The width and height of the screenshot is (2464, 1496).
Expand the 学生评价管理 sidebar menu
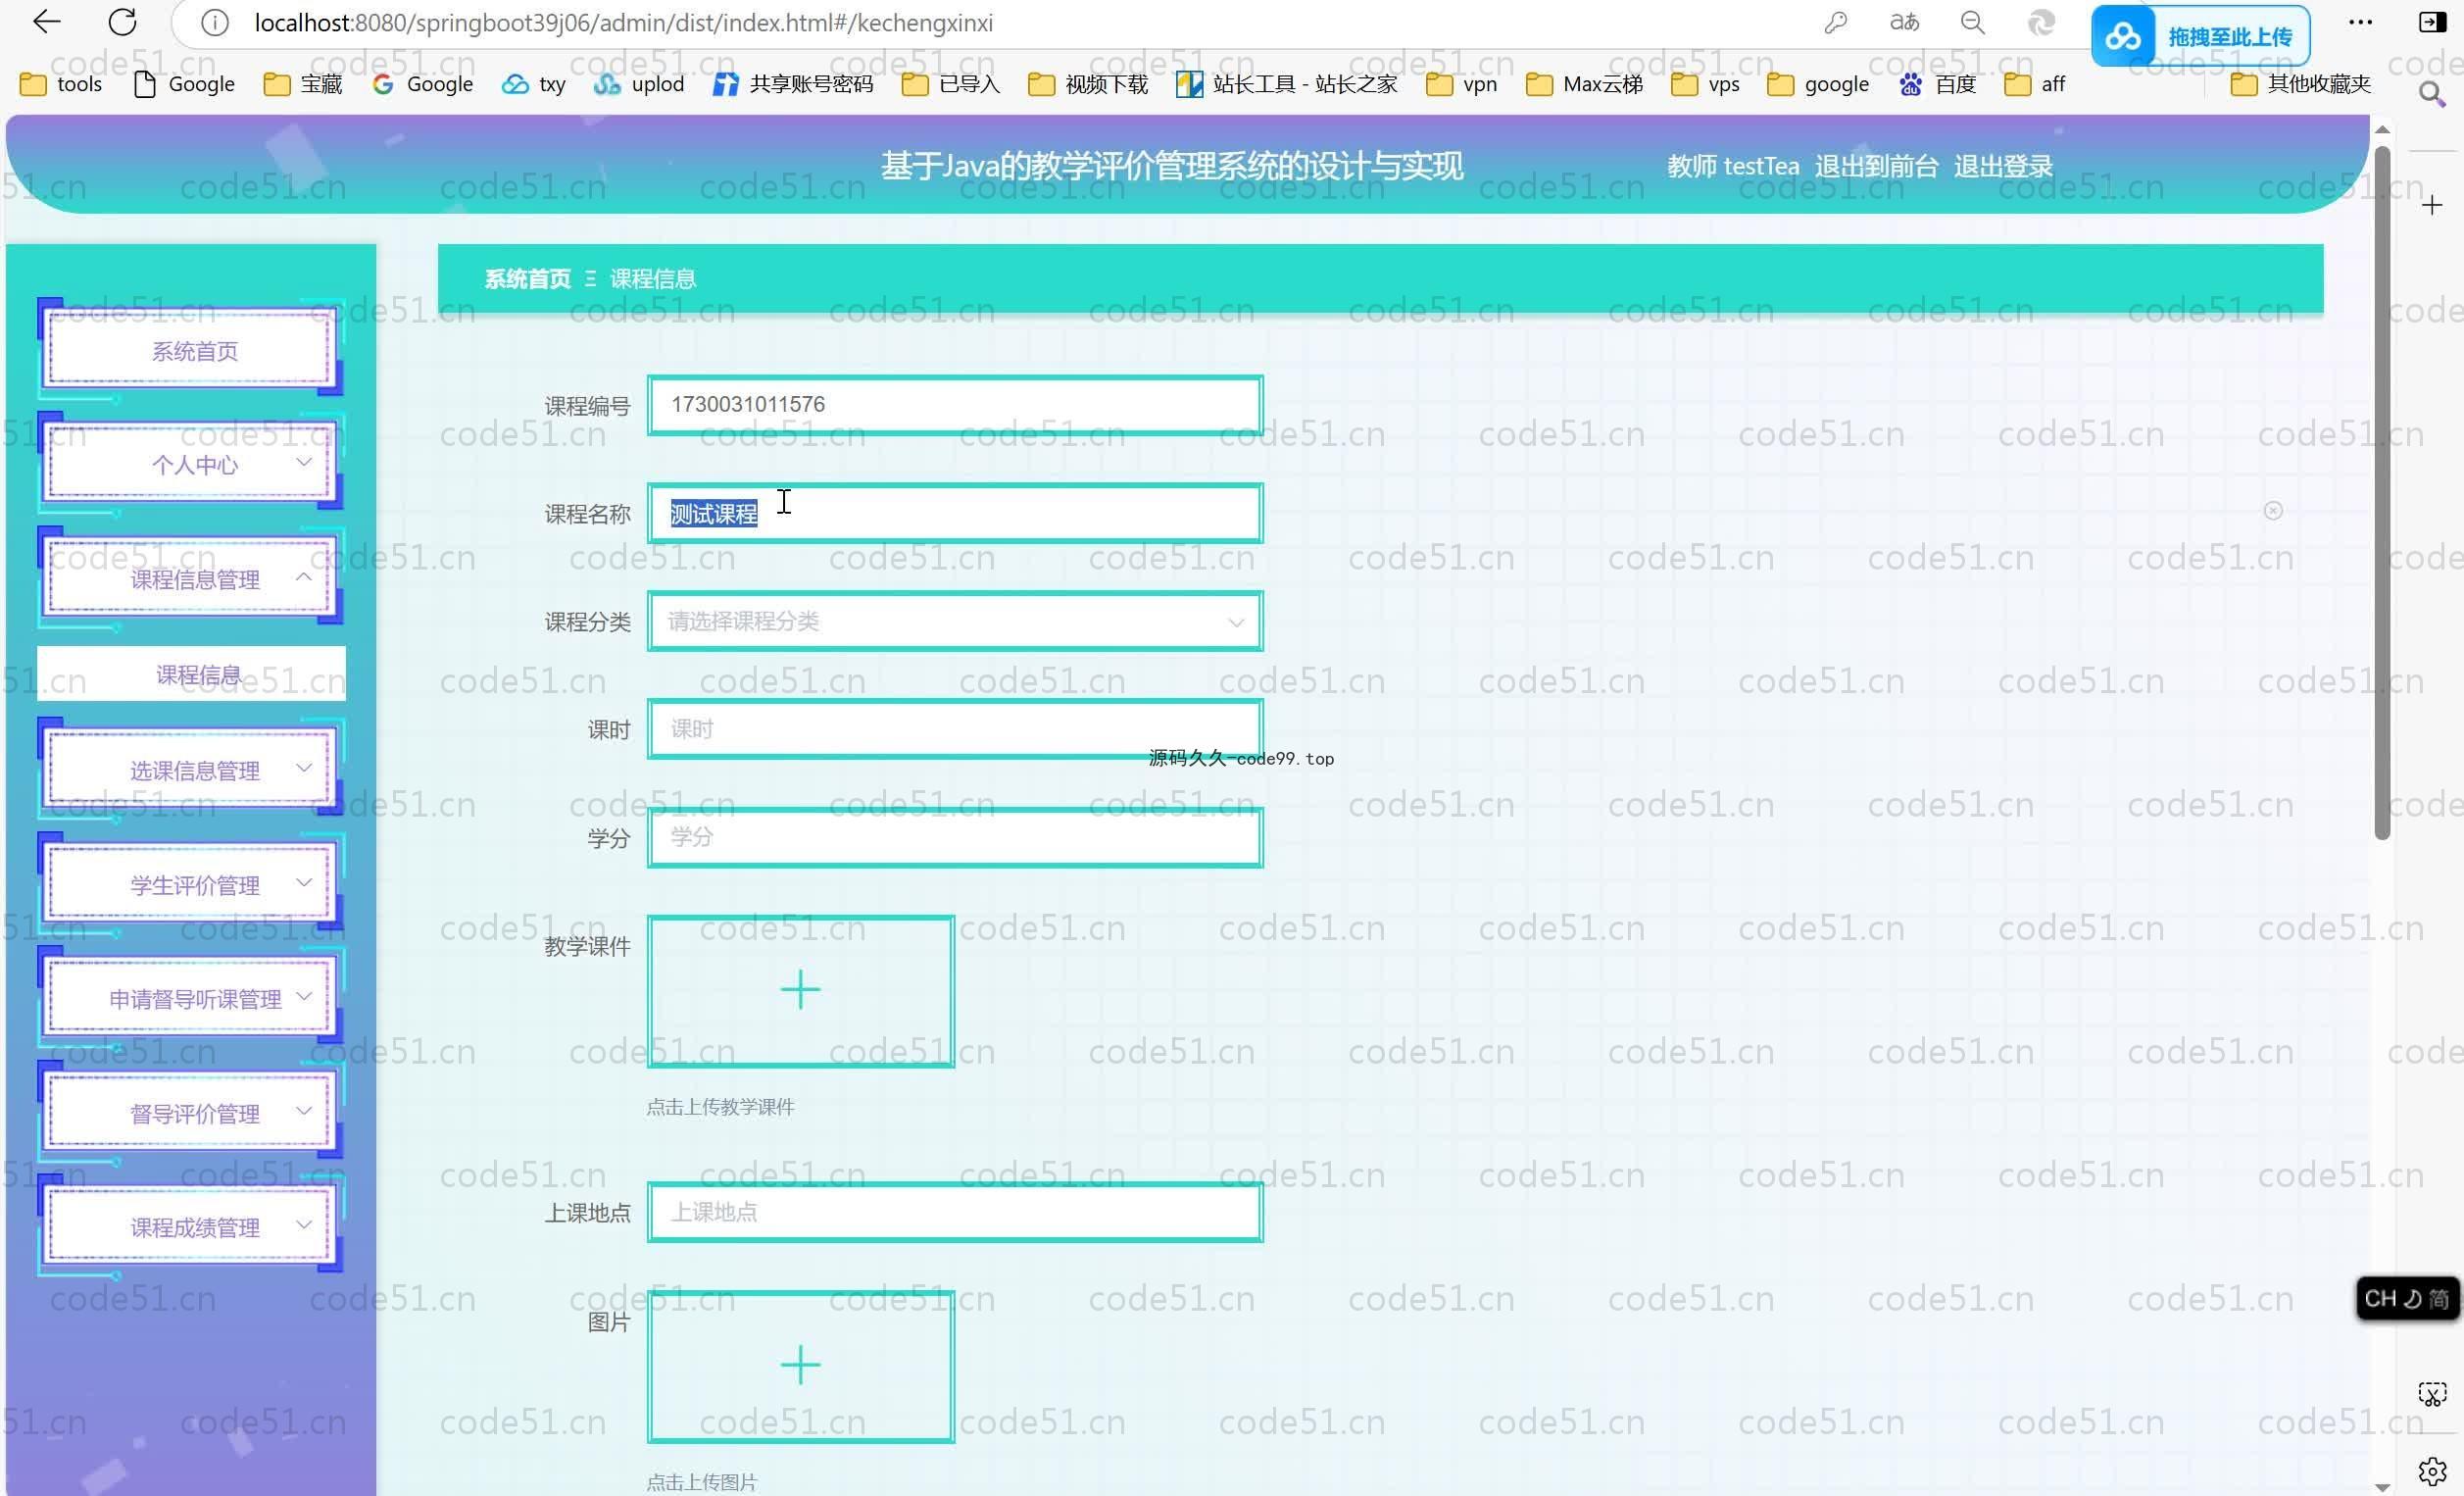point(191,885)
